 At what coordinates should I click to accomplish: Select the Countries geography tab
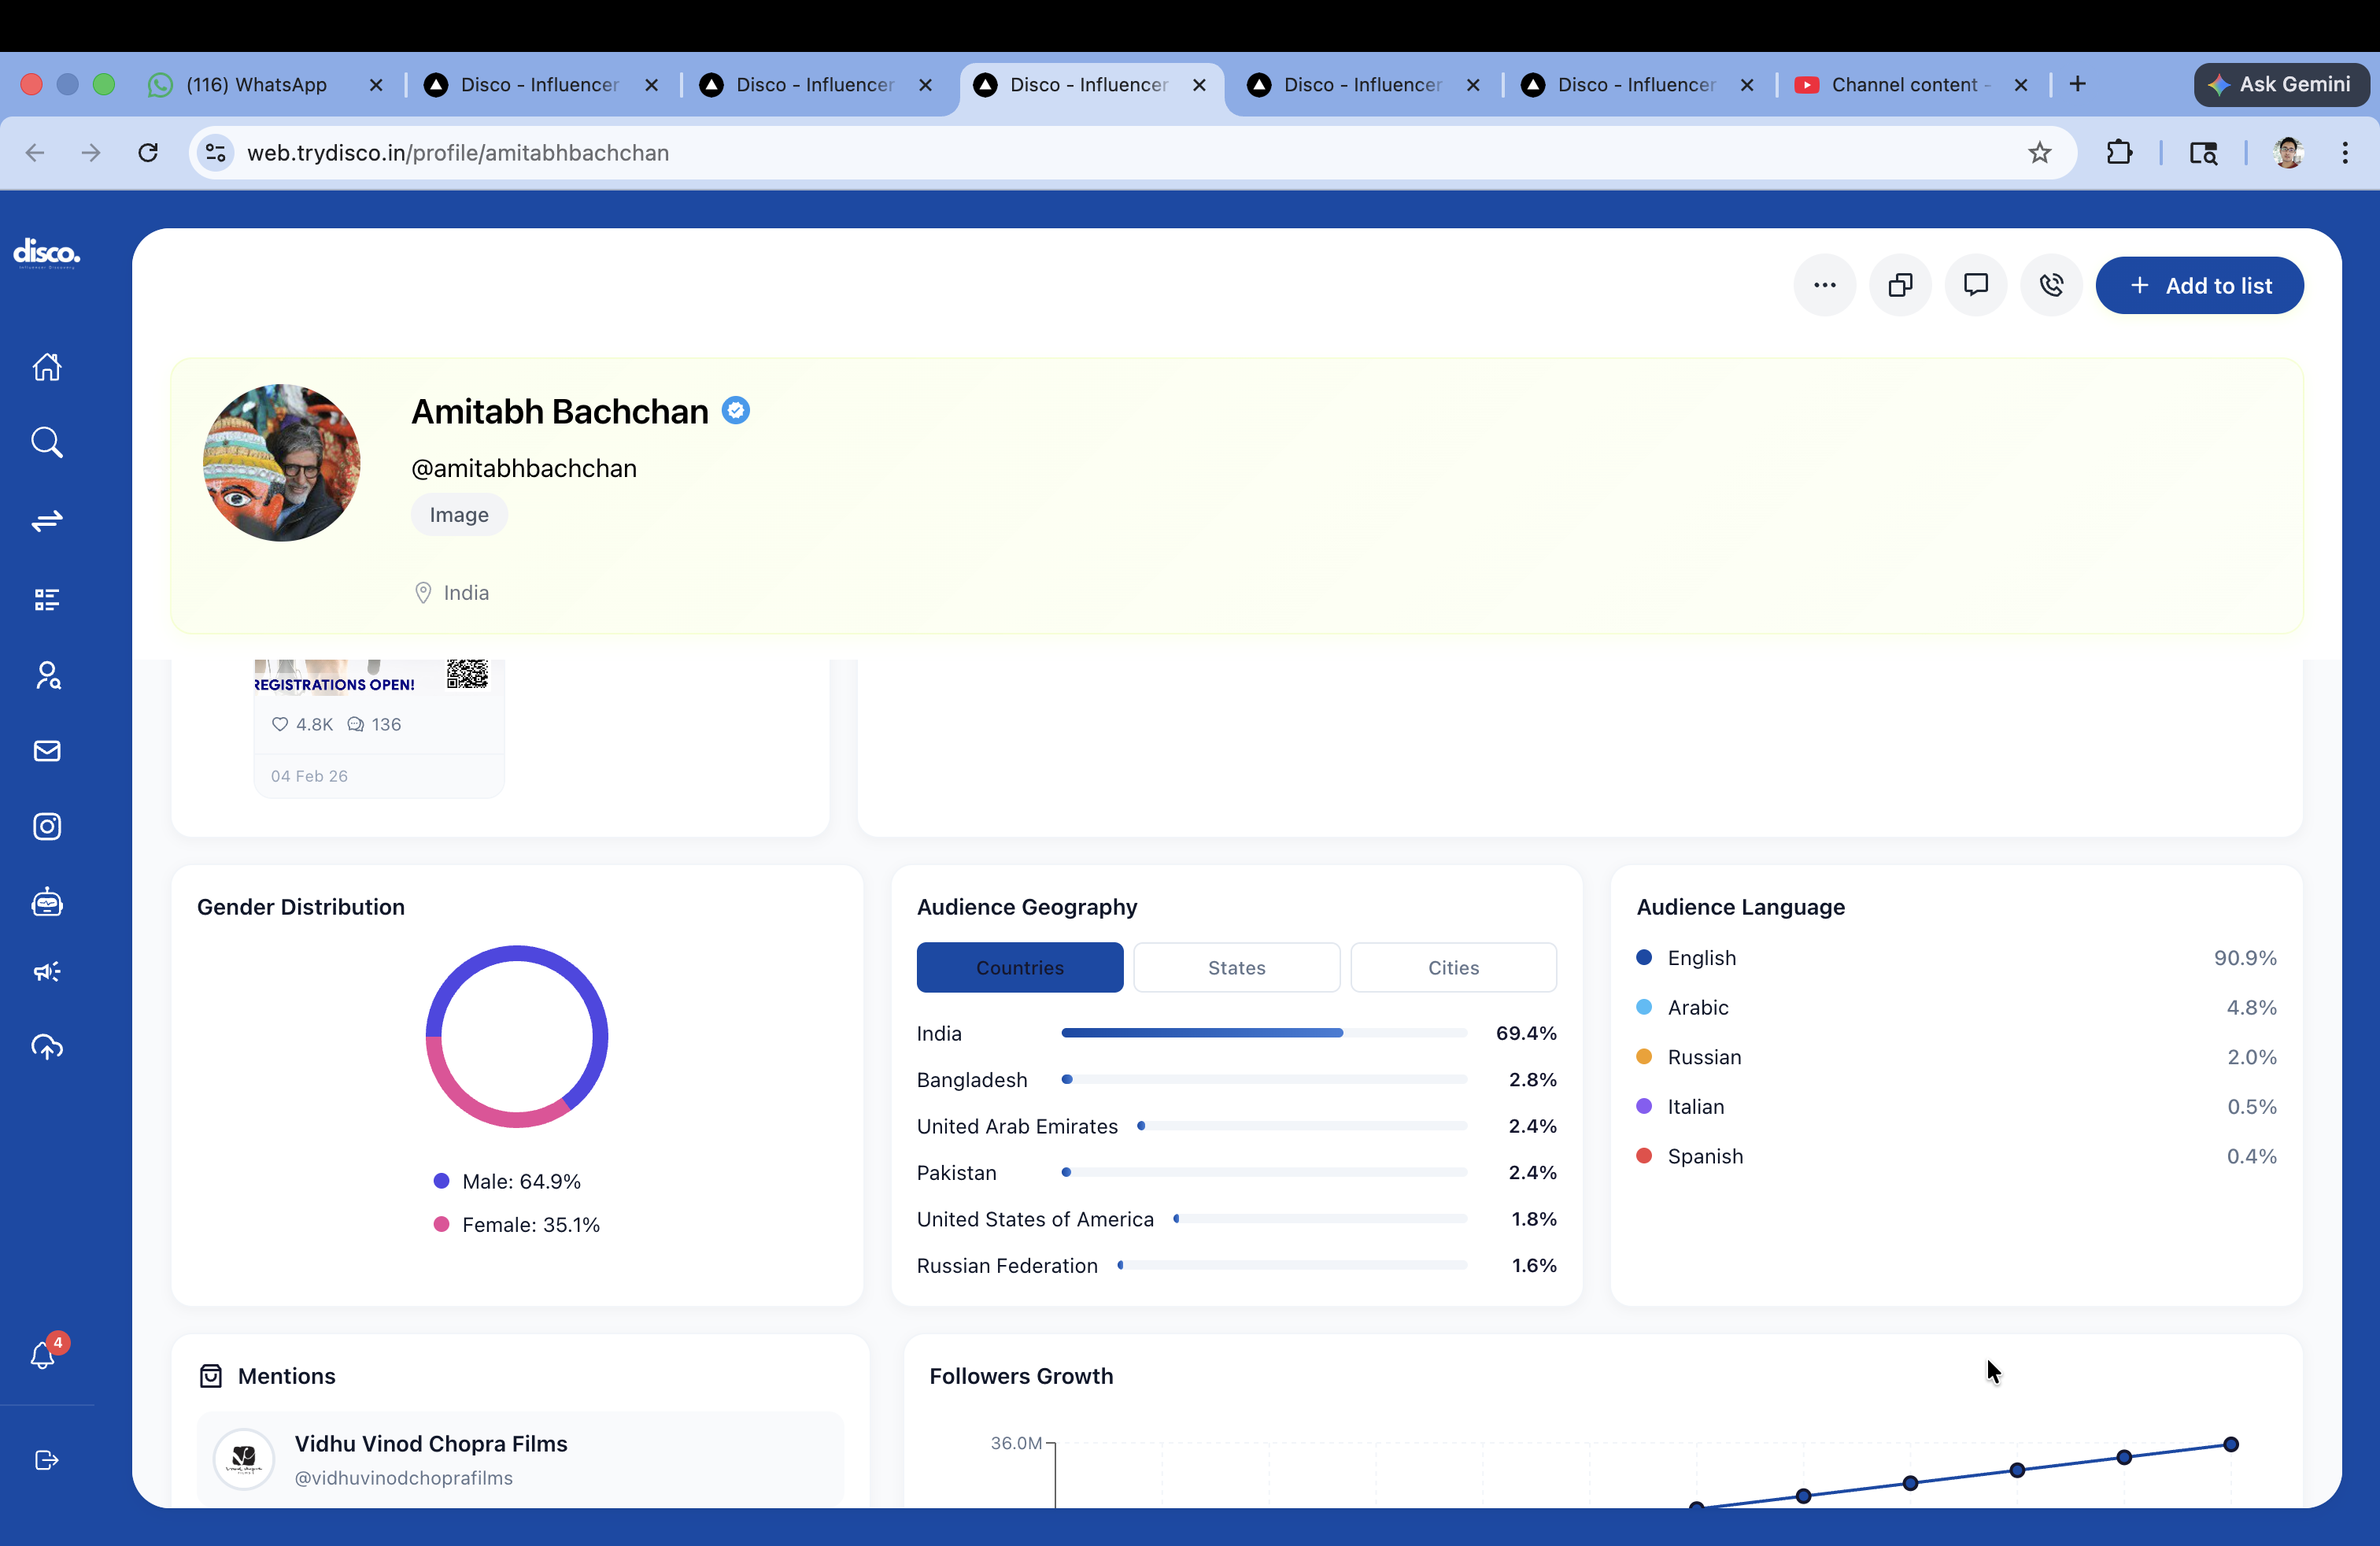1019,967
